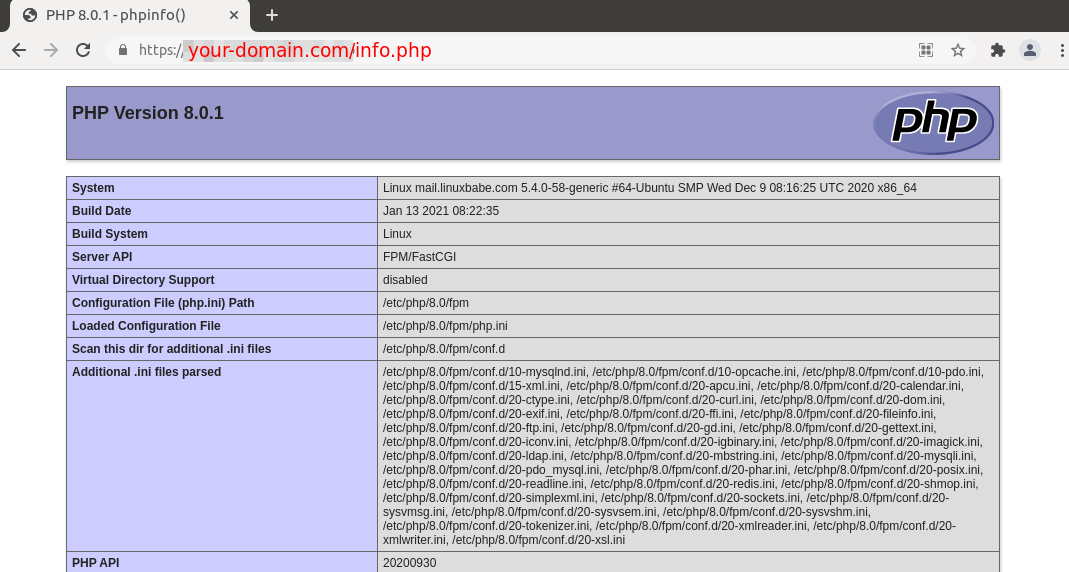1069x572 pixels.
Task: Click the Build Date value Jan 13 2021
Action: pyautogui.click(x=441, y=211)
